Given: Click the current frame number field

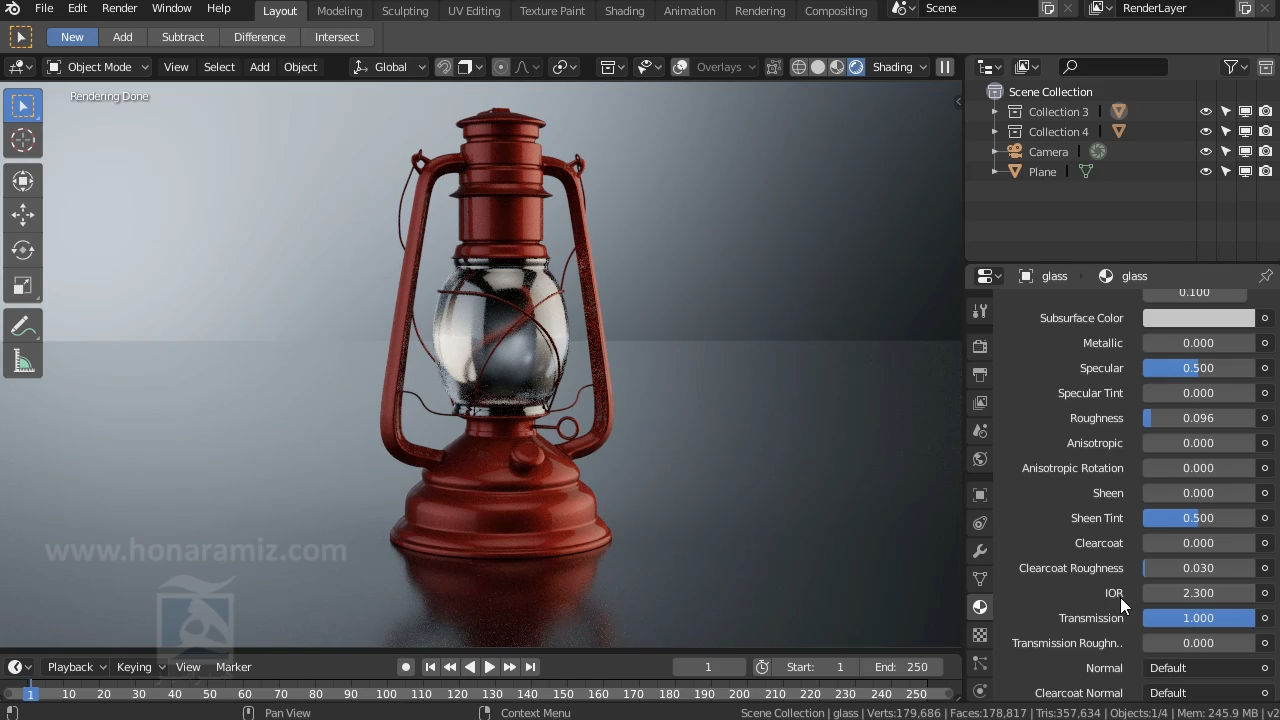Looking at the screenshot, I should click(x=708, y=667).
